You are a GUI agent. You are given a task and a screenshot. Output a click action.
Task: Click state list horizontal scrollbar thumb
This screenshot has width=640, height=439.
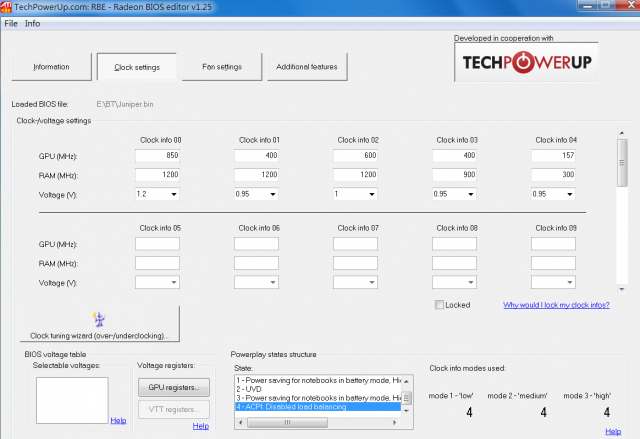point(287,423)
